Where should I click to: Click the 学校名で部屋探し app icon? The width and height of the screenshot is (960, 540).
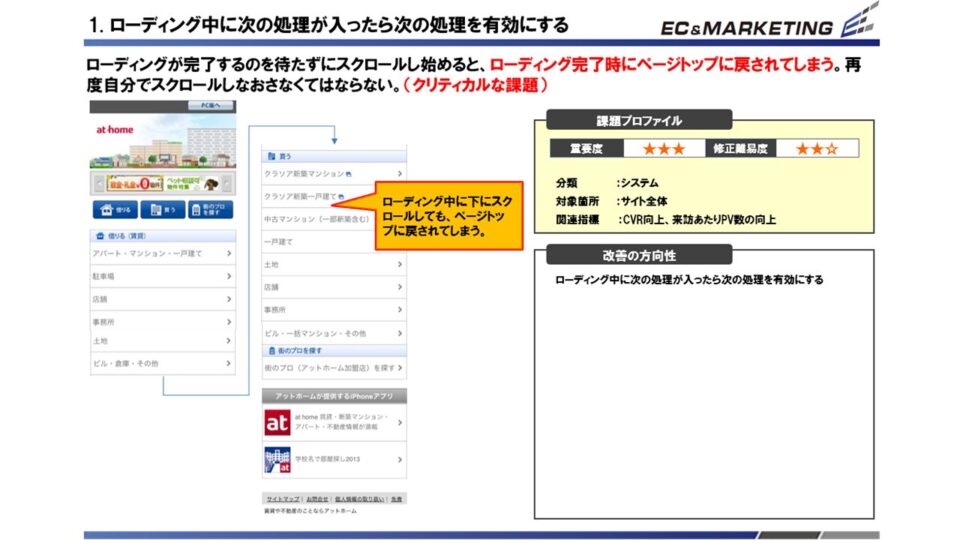(x=277, y=459)
